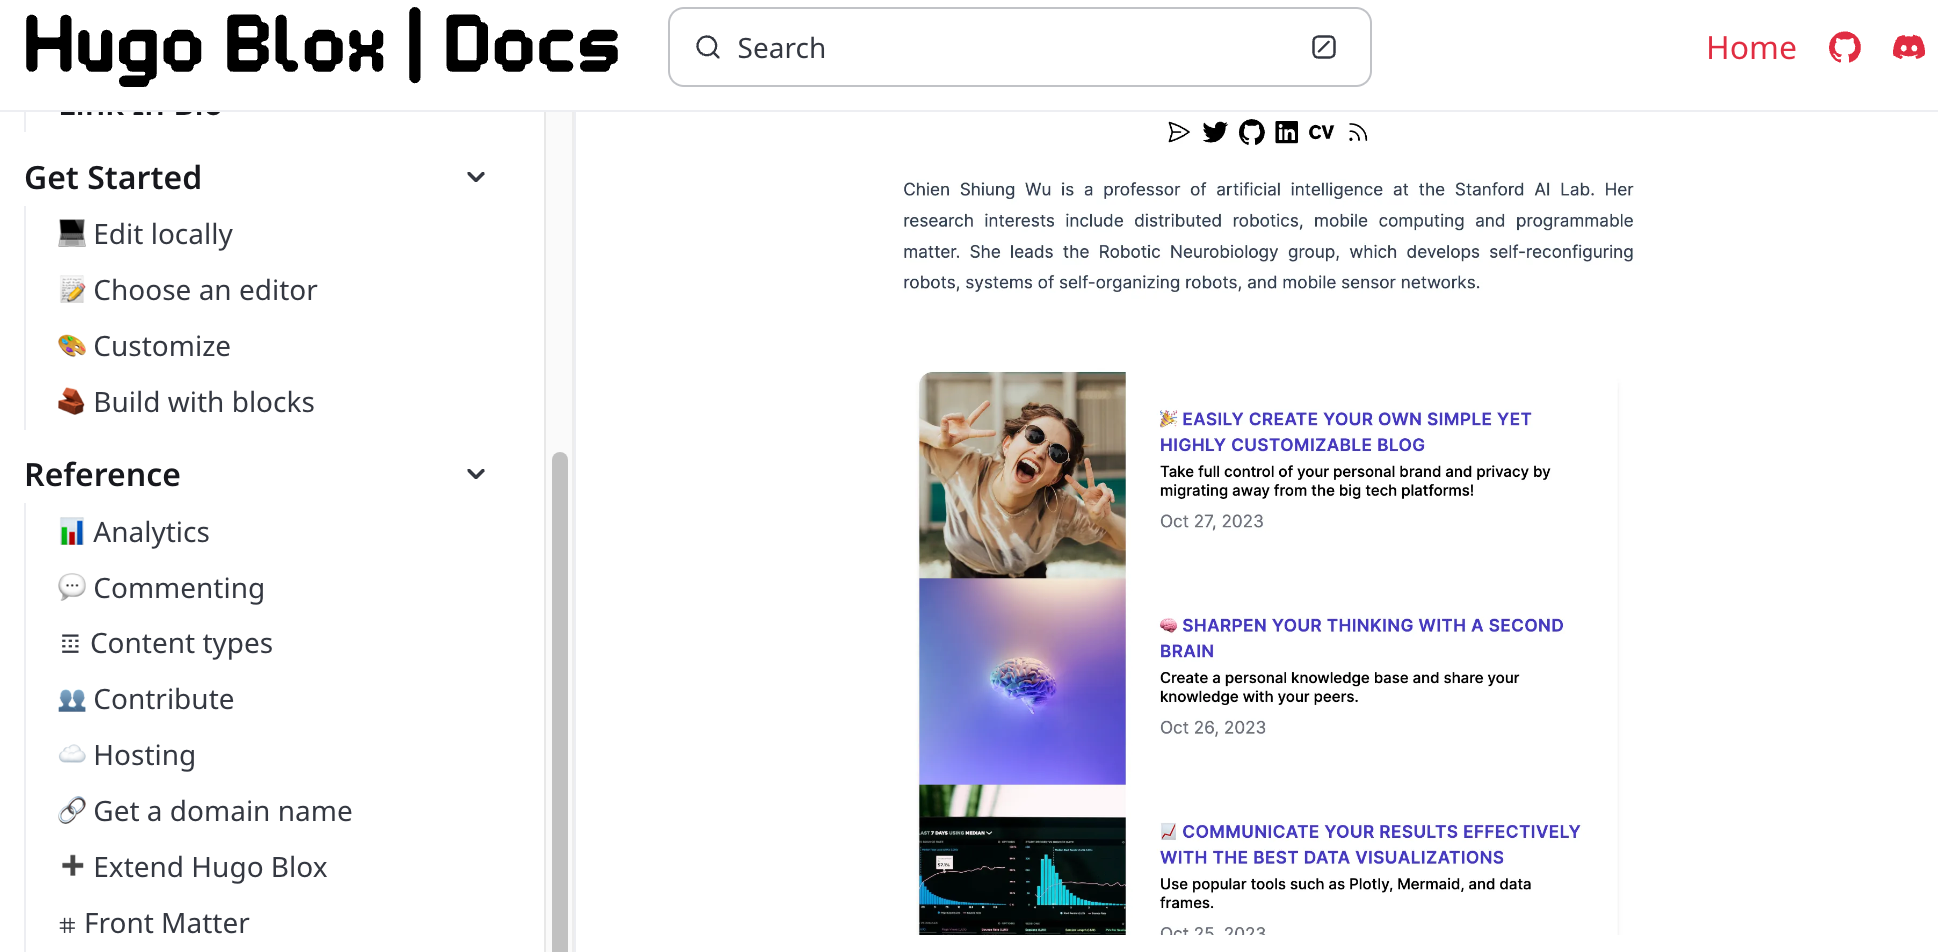Click the list icon beside Content types
The height and width of the screenshot is (952, 1938).
70,644
